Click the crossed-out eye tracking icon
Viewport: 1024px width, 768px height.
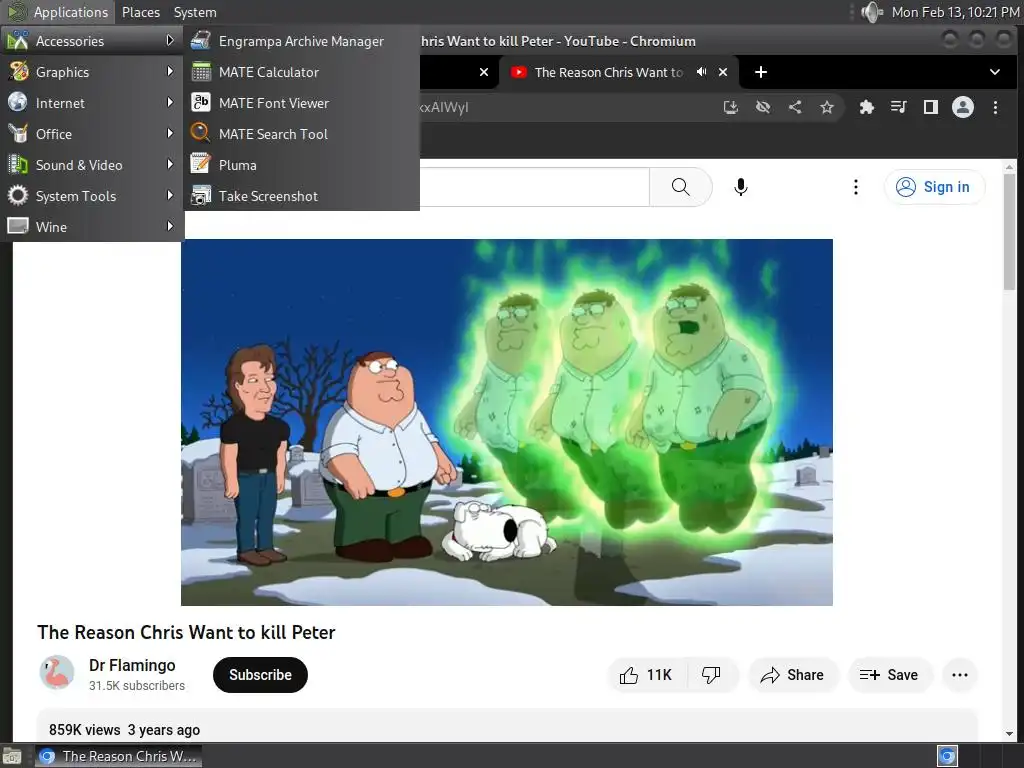pos(763,107)
